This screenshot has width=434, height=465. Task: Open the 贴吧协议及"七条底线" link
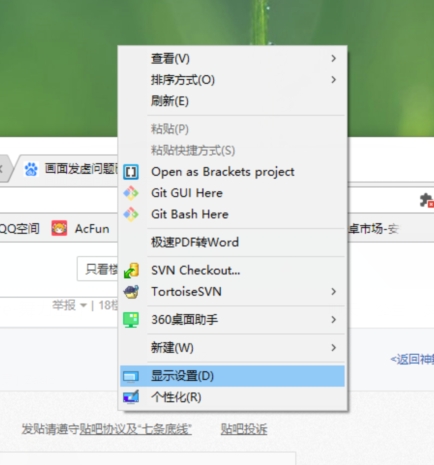(135, 429)
